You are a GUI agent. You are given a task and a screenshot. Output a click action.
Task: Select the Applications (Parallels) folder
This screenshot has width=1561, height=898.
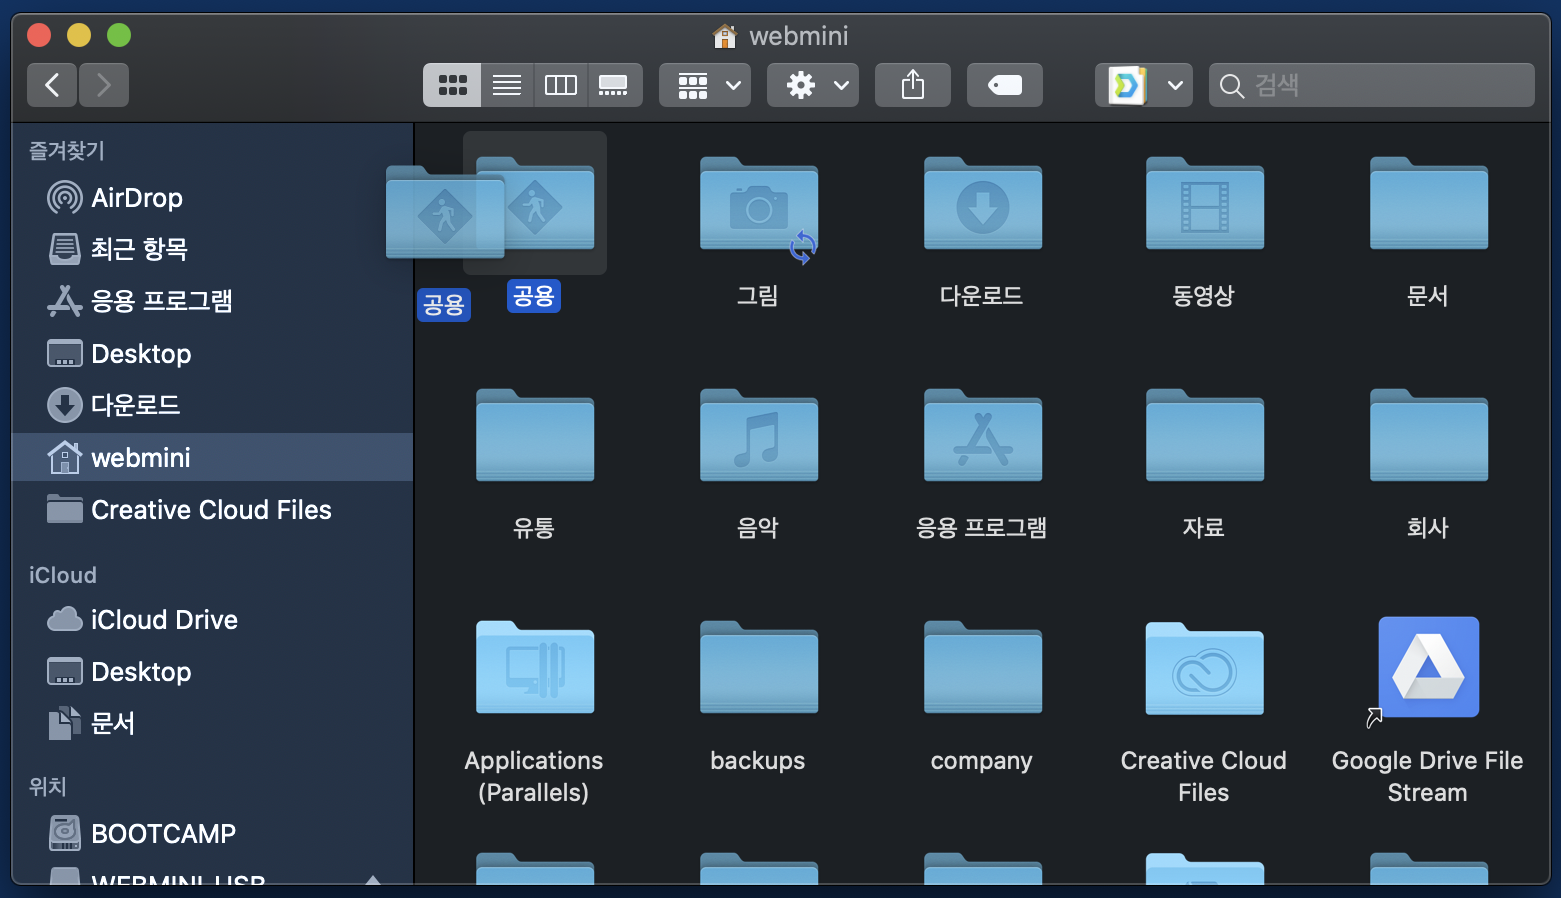coord(535,667)
